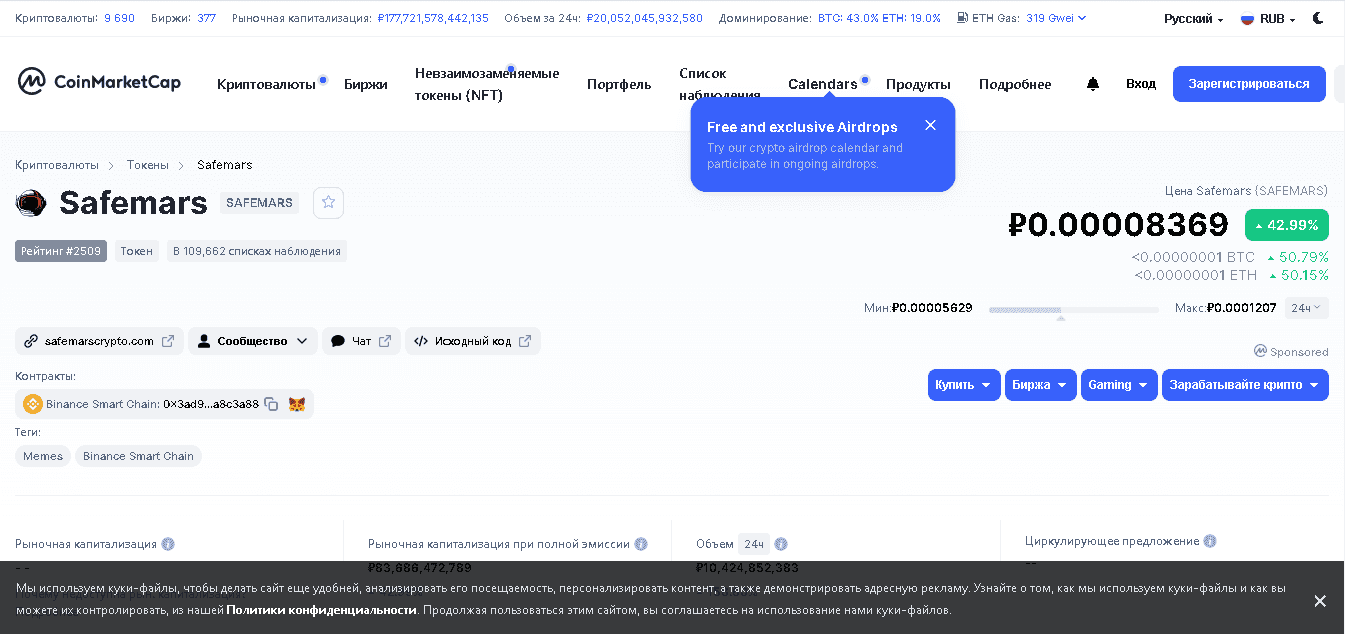Click info icon beside Циркулирующее предложение
The image size is (1345, 634).
point(1209,541)
